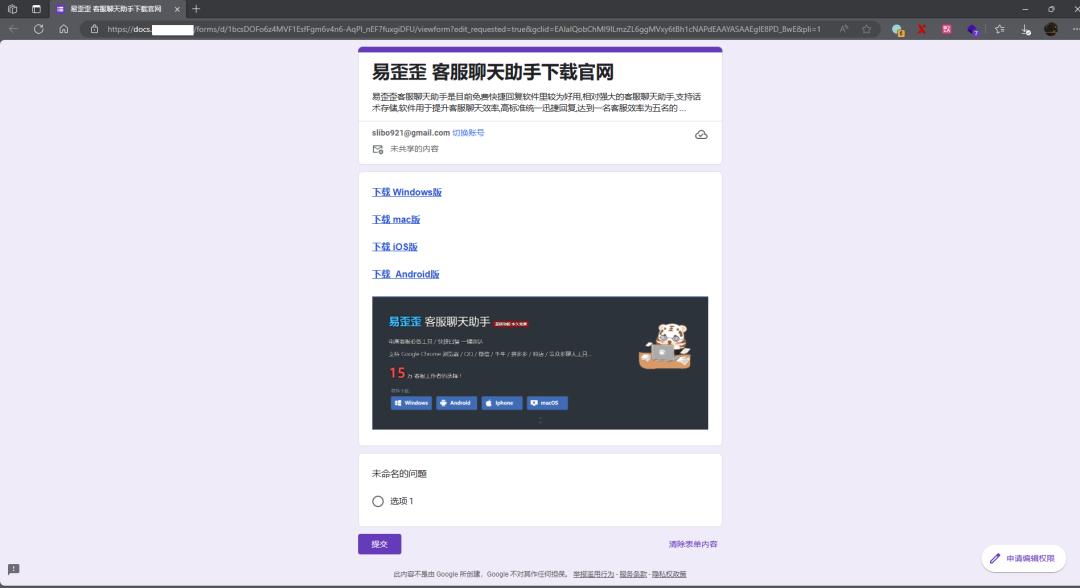1080x588 pixels.
Task: Click the switch account link
Action: (x=468, y=133)
